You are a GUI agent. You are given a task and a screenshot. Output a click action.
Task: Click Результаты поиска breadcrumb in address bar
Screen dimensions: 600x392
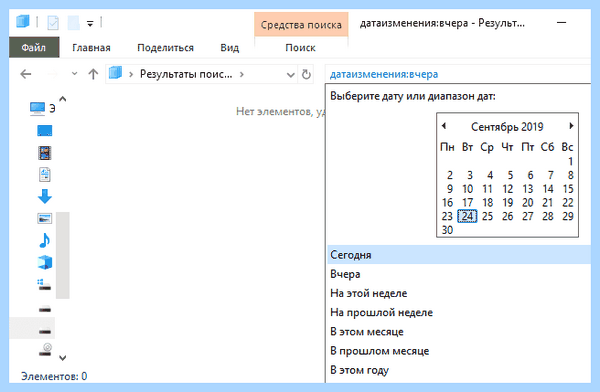click(186, 74)
